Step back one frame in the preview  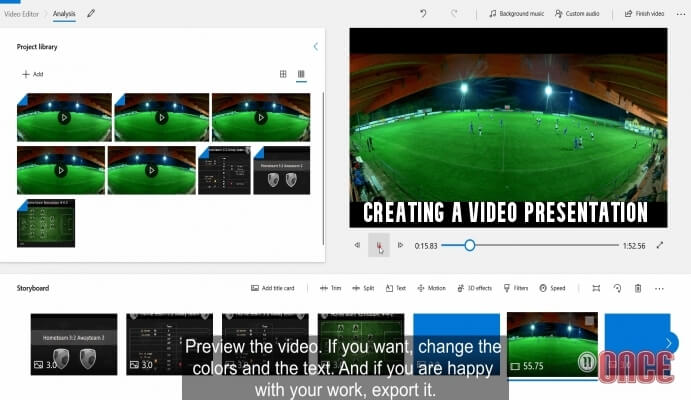coord(357,245)
